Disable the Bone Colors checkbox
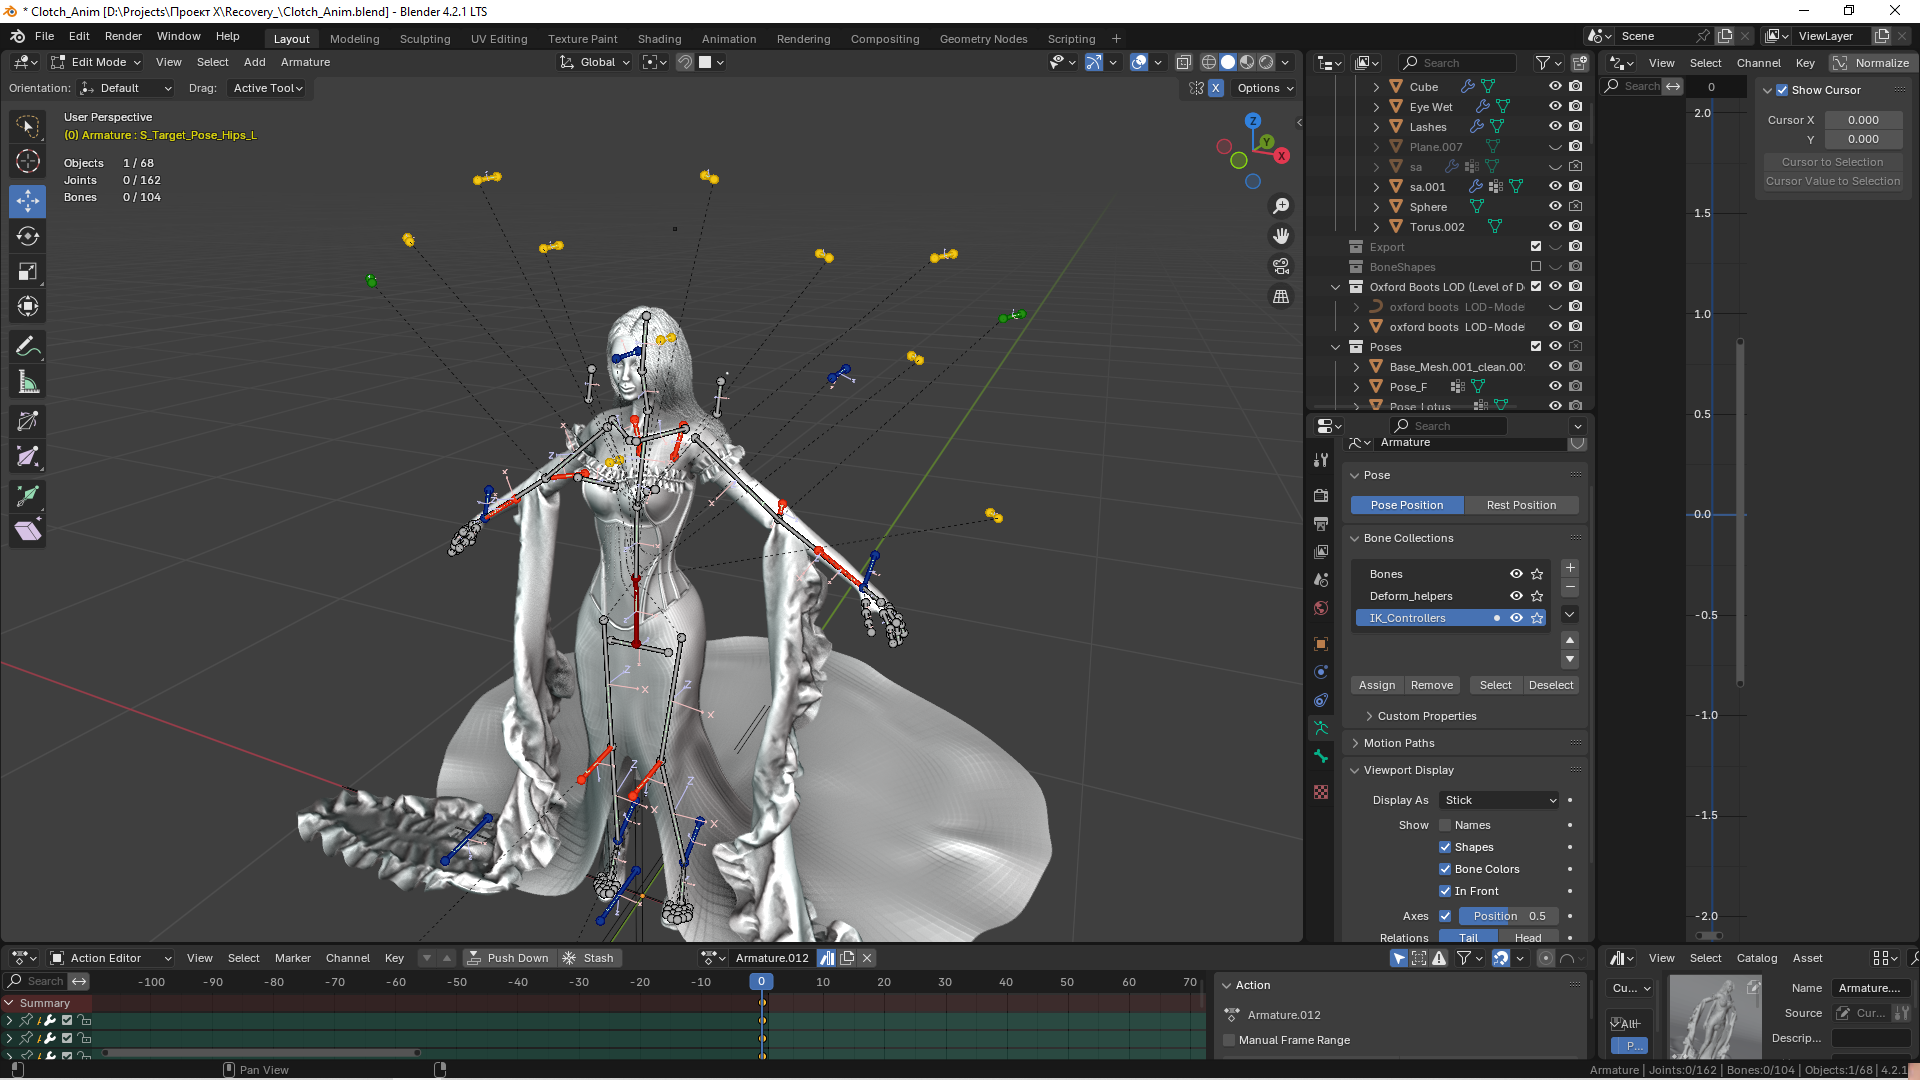The width and height of the screenshot is (1920, 1080). pyautogui.click(x=1445, y=869)
